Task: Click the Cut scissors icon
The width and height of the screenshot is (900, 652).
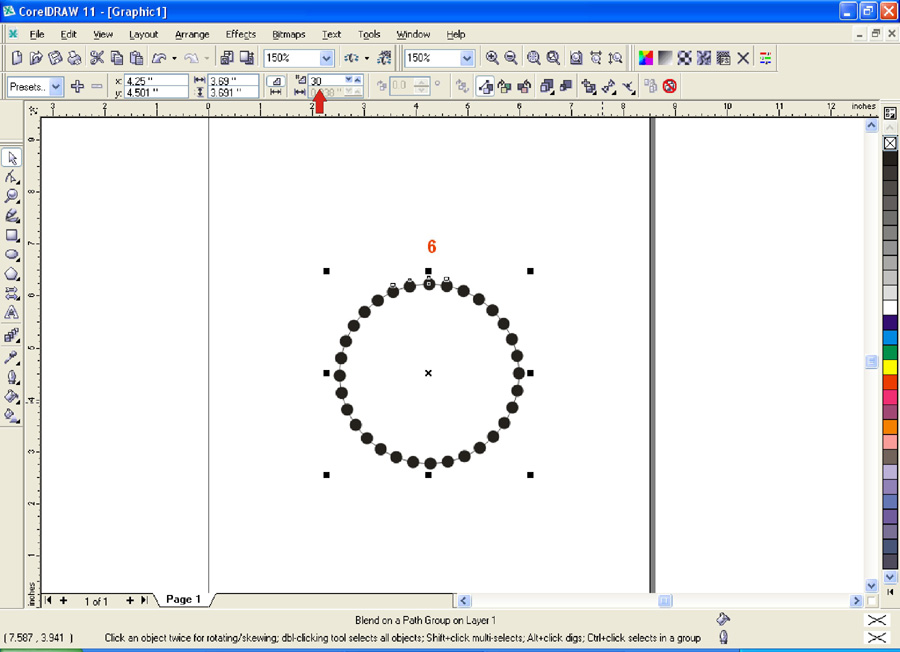Action: pos(97,58)
